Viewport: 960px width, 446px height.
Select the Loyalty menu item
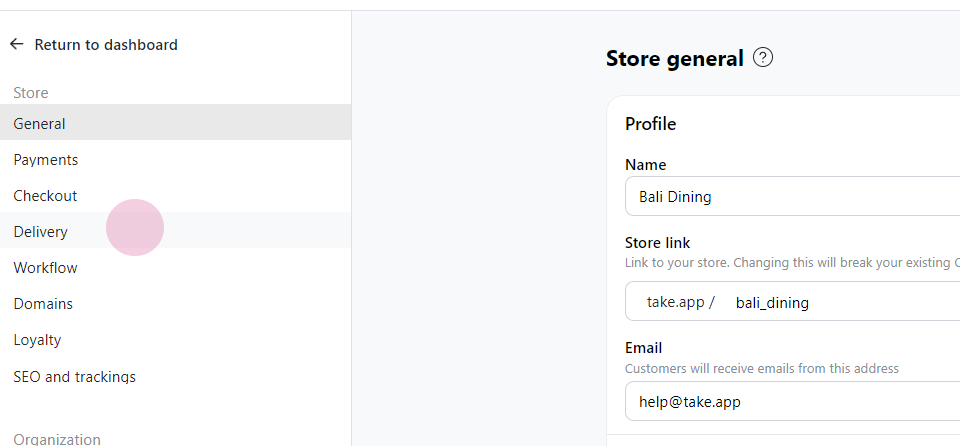click(176, 340)
